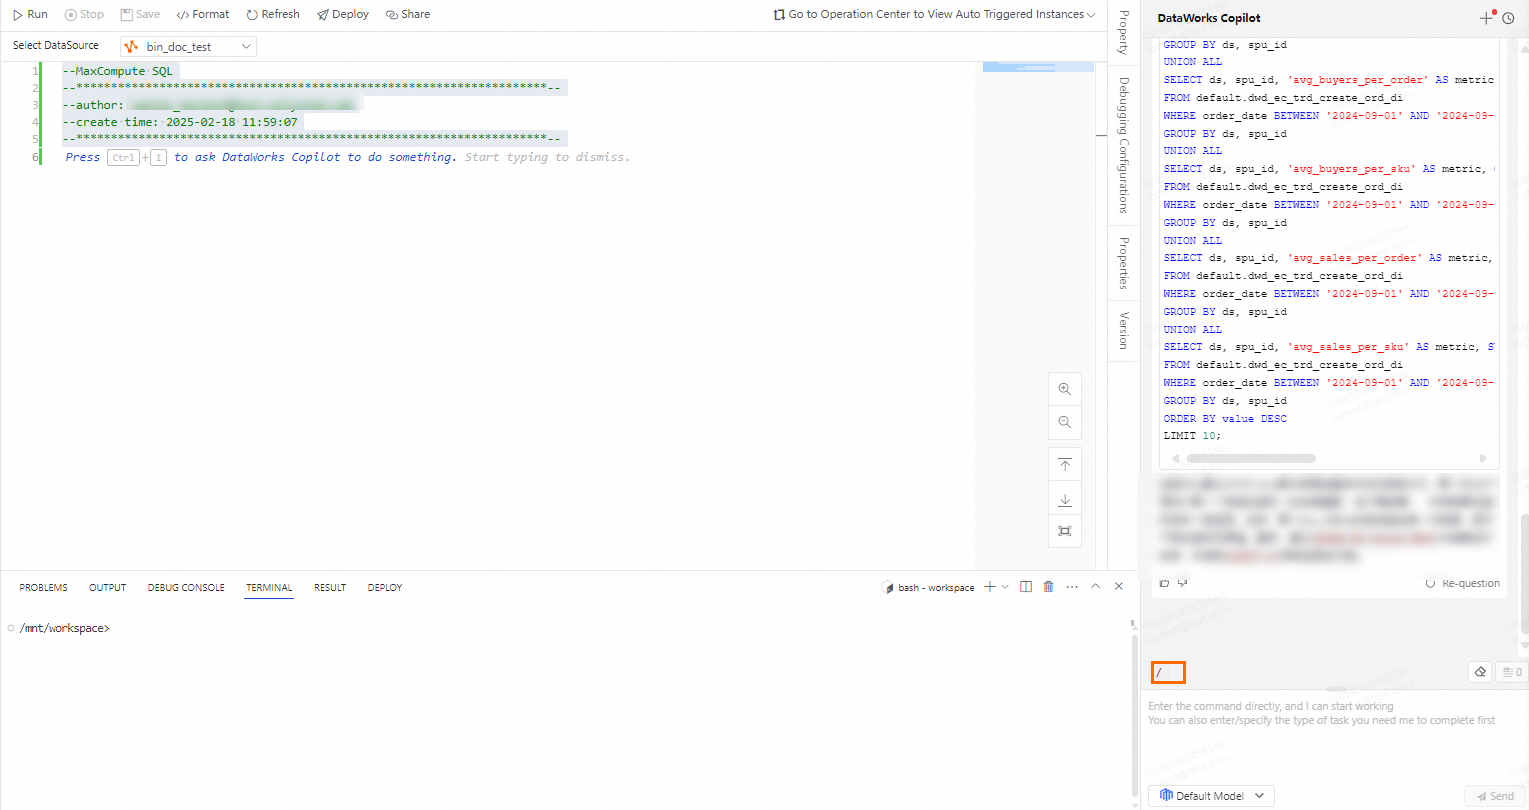The height and width of the screenshot is (810, 1529).
Task: Go to Operation Center link
Action: pyautogui.click(x=934, y=14)
